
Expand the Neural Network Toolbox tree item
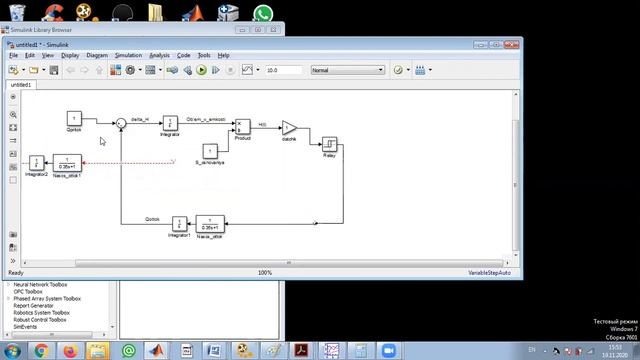click(x=8, y=284)
